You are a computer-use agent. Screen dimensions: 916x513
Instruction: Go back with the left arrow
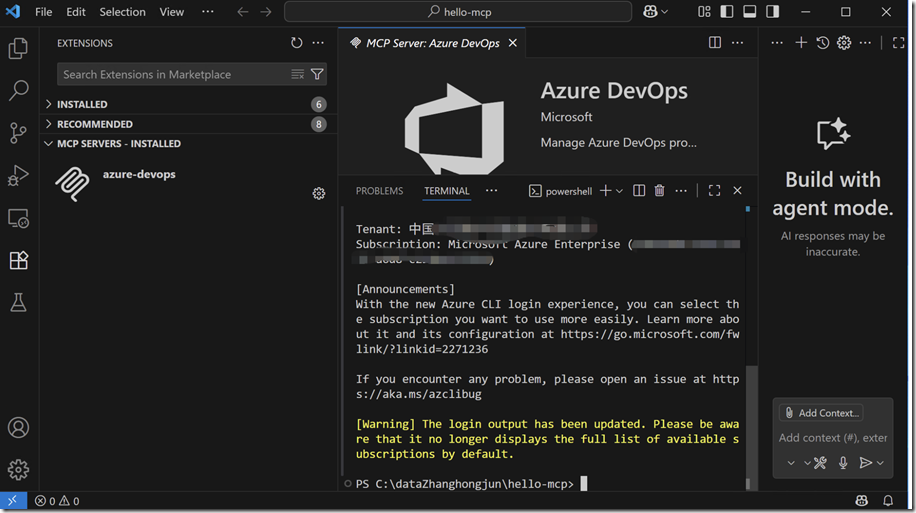[242, 12]
